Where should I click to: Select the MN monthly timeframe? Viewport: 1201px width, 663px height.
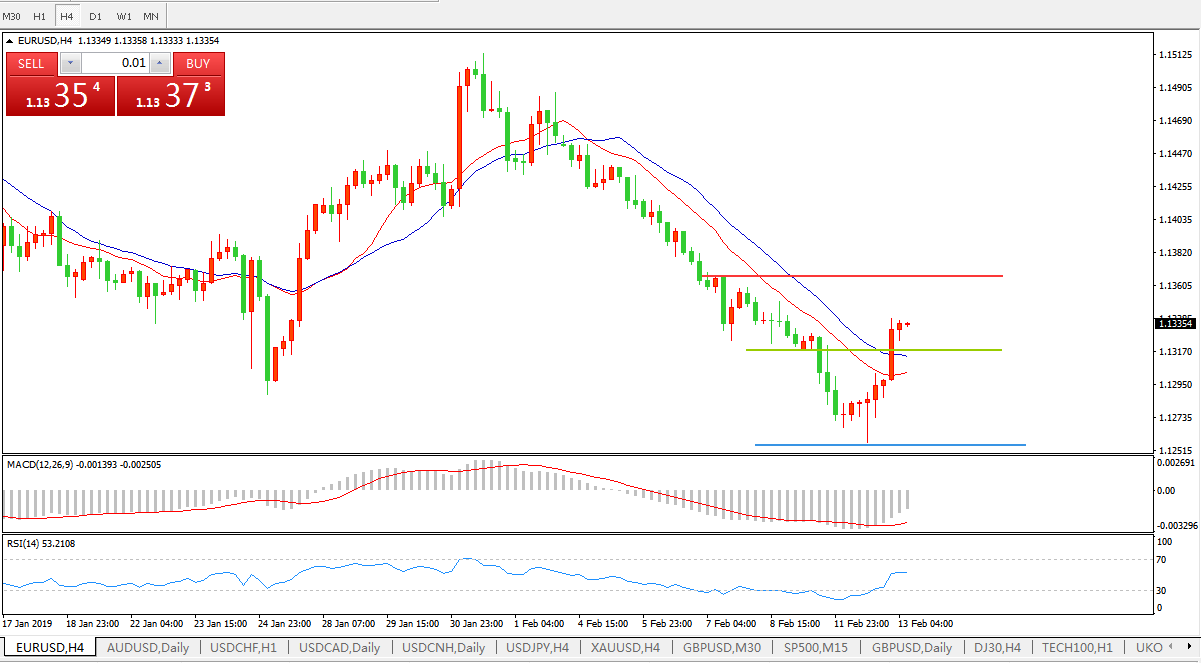tap(150, 16)
